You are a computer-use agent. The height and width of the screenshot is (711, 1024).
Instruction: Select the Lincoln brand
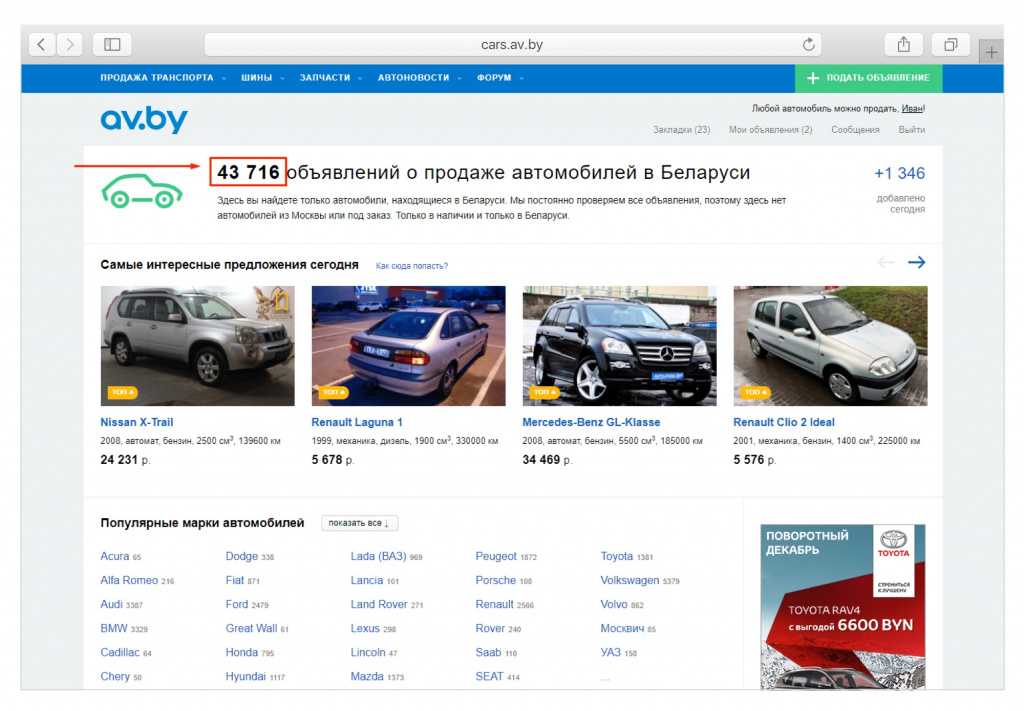[368, 653]
